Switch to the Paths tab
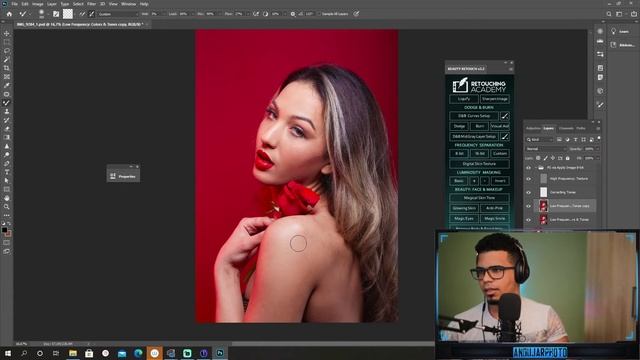640x360 pixels. point(581,128)
